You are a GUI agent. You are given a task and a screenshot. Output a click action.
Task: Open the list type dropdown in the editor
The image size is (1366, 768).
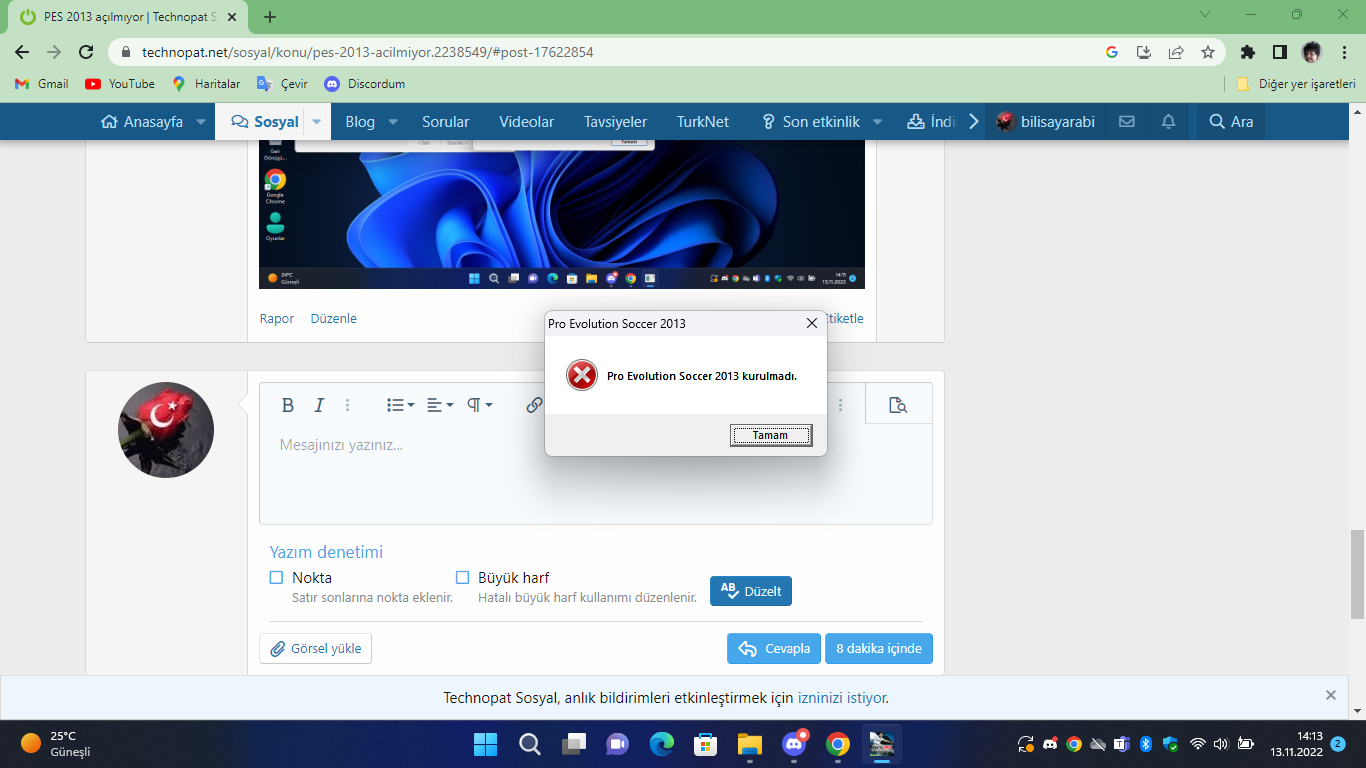[400, 405]
